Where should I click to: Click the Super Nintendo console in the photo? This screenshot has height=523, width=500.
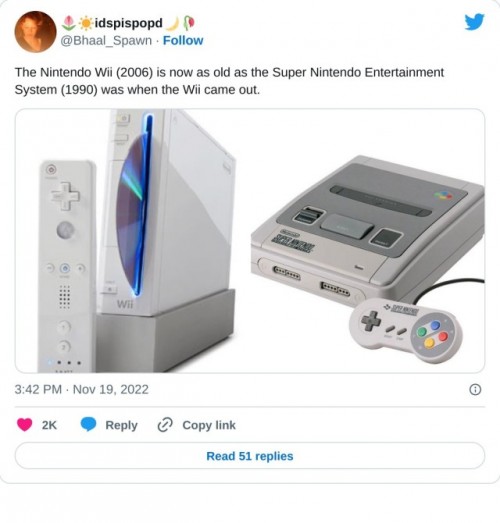coord(367,227)
